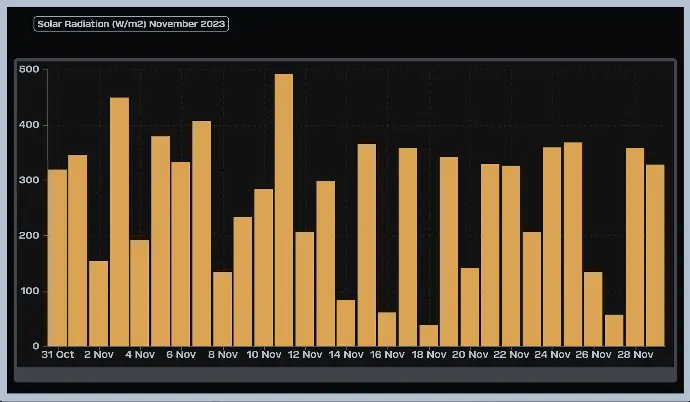Select the bar above the 6 Nov label
Image resolution: width=690 pixels, height=402 pixels.
coord(181,254)
